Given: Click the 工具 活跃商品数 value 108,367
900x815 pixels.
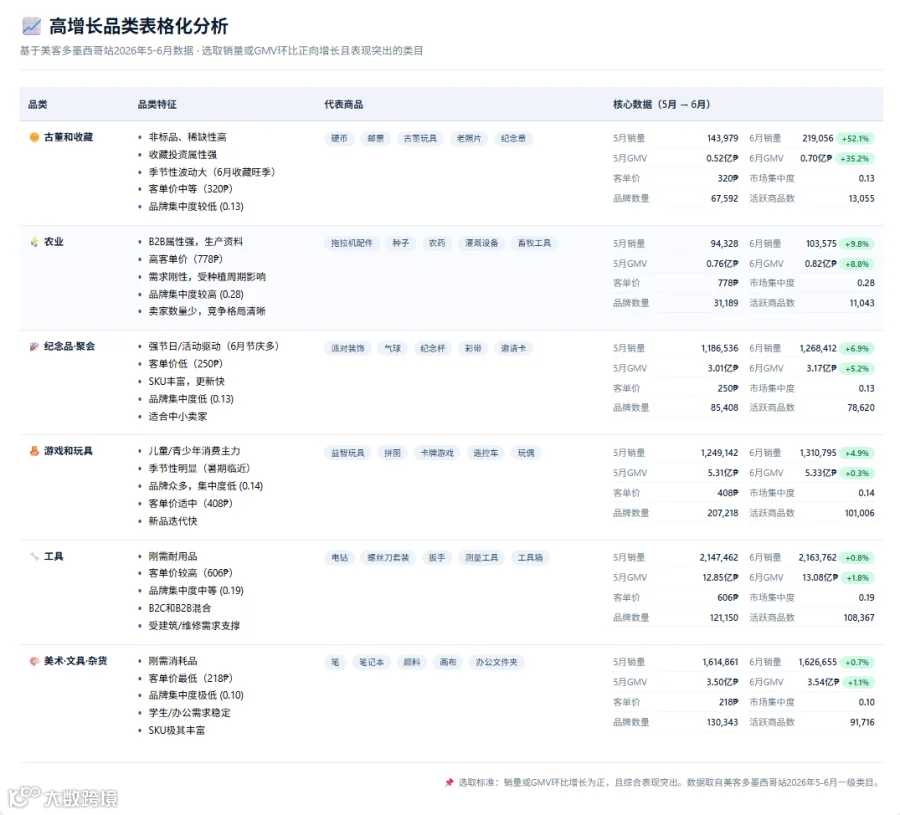Looking at the screenshot, I should [x=859, y=618].
